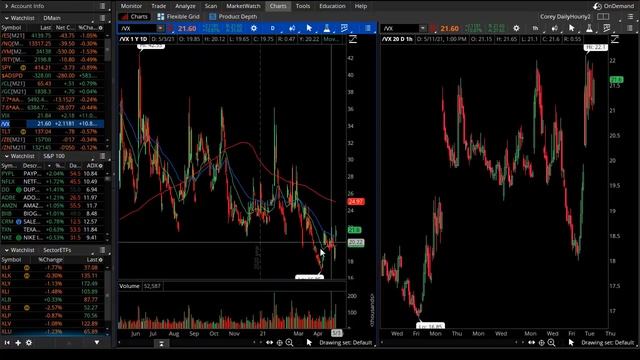Open the chart settings gear in right chart
Viewport: 640px width, 360px height.
click(x=516, y=28)
